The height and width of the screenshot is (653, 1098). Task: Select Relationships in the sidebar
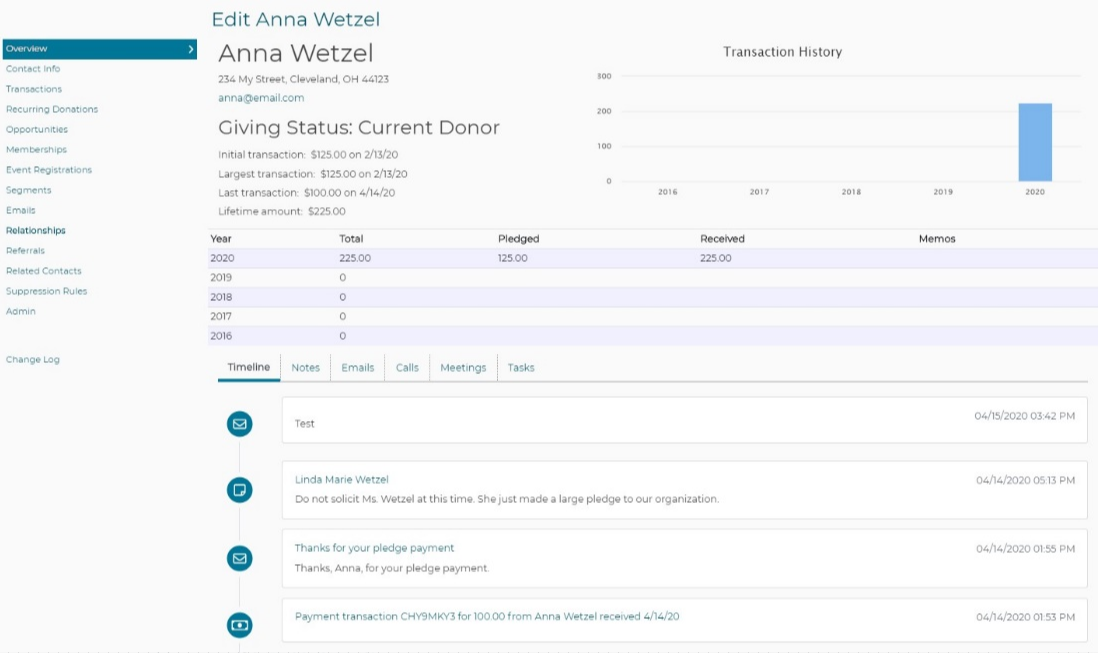click(x=36, y=230)
